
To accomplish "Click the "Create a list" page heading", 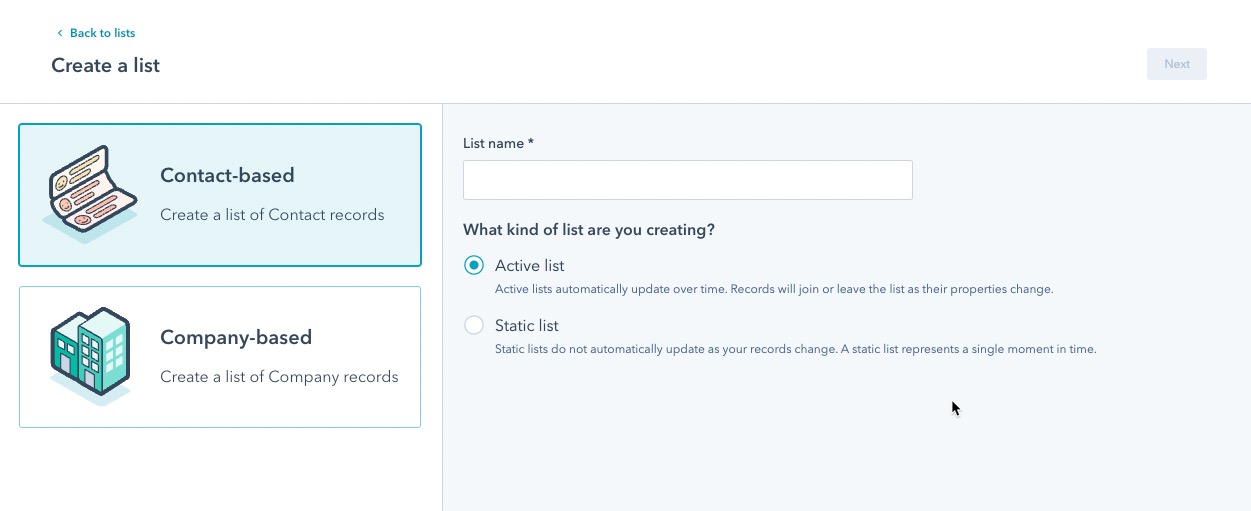I will coord(106,66).
